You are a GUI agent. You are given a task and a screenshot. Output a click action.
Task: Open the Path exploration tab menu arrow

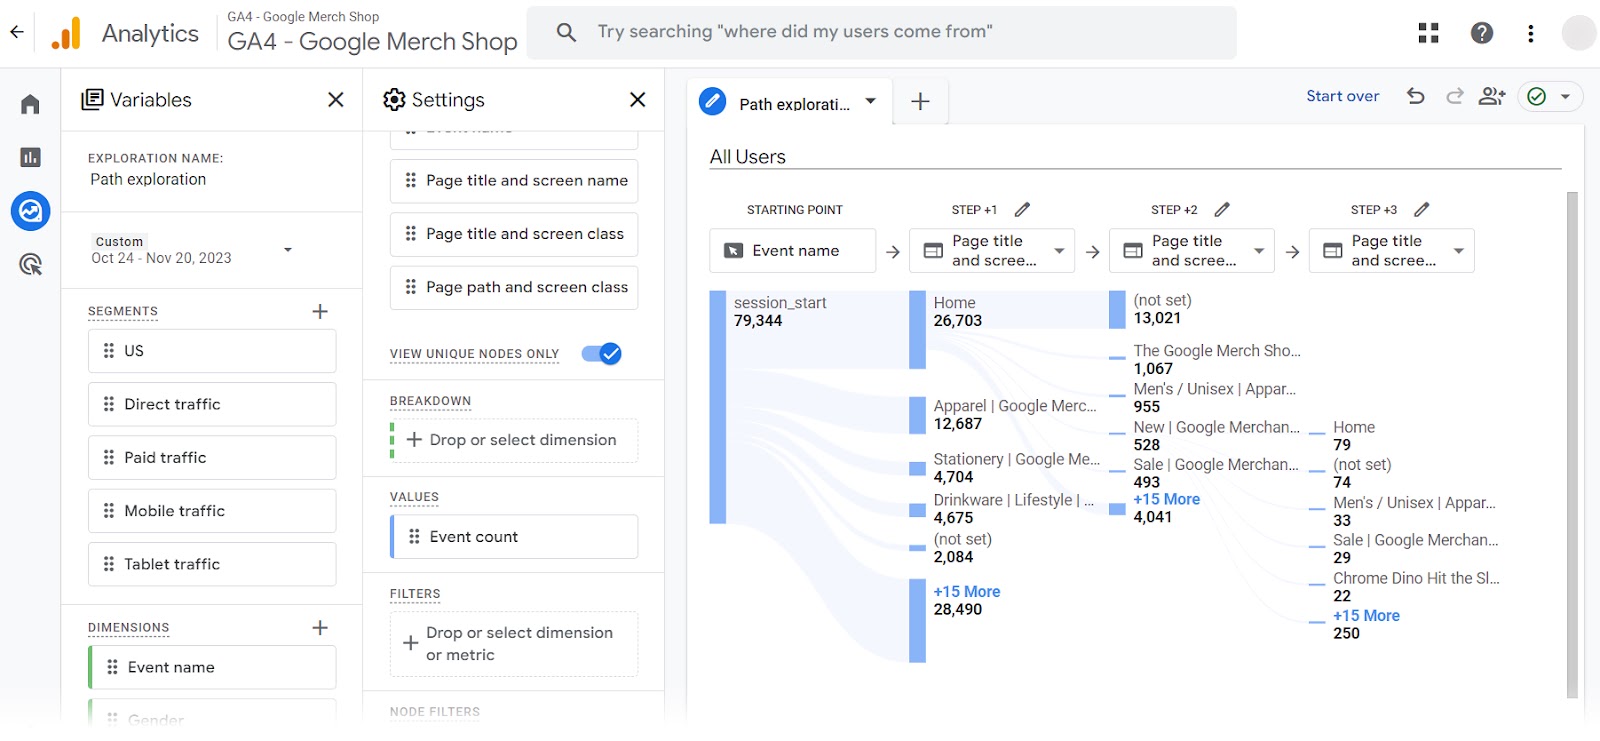[870, 101]
